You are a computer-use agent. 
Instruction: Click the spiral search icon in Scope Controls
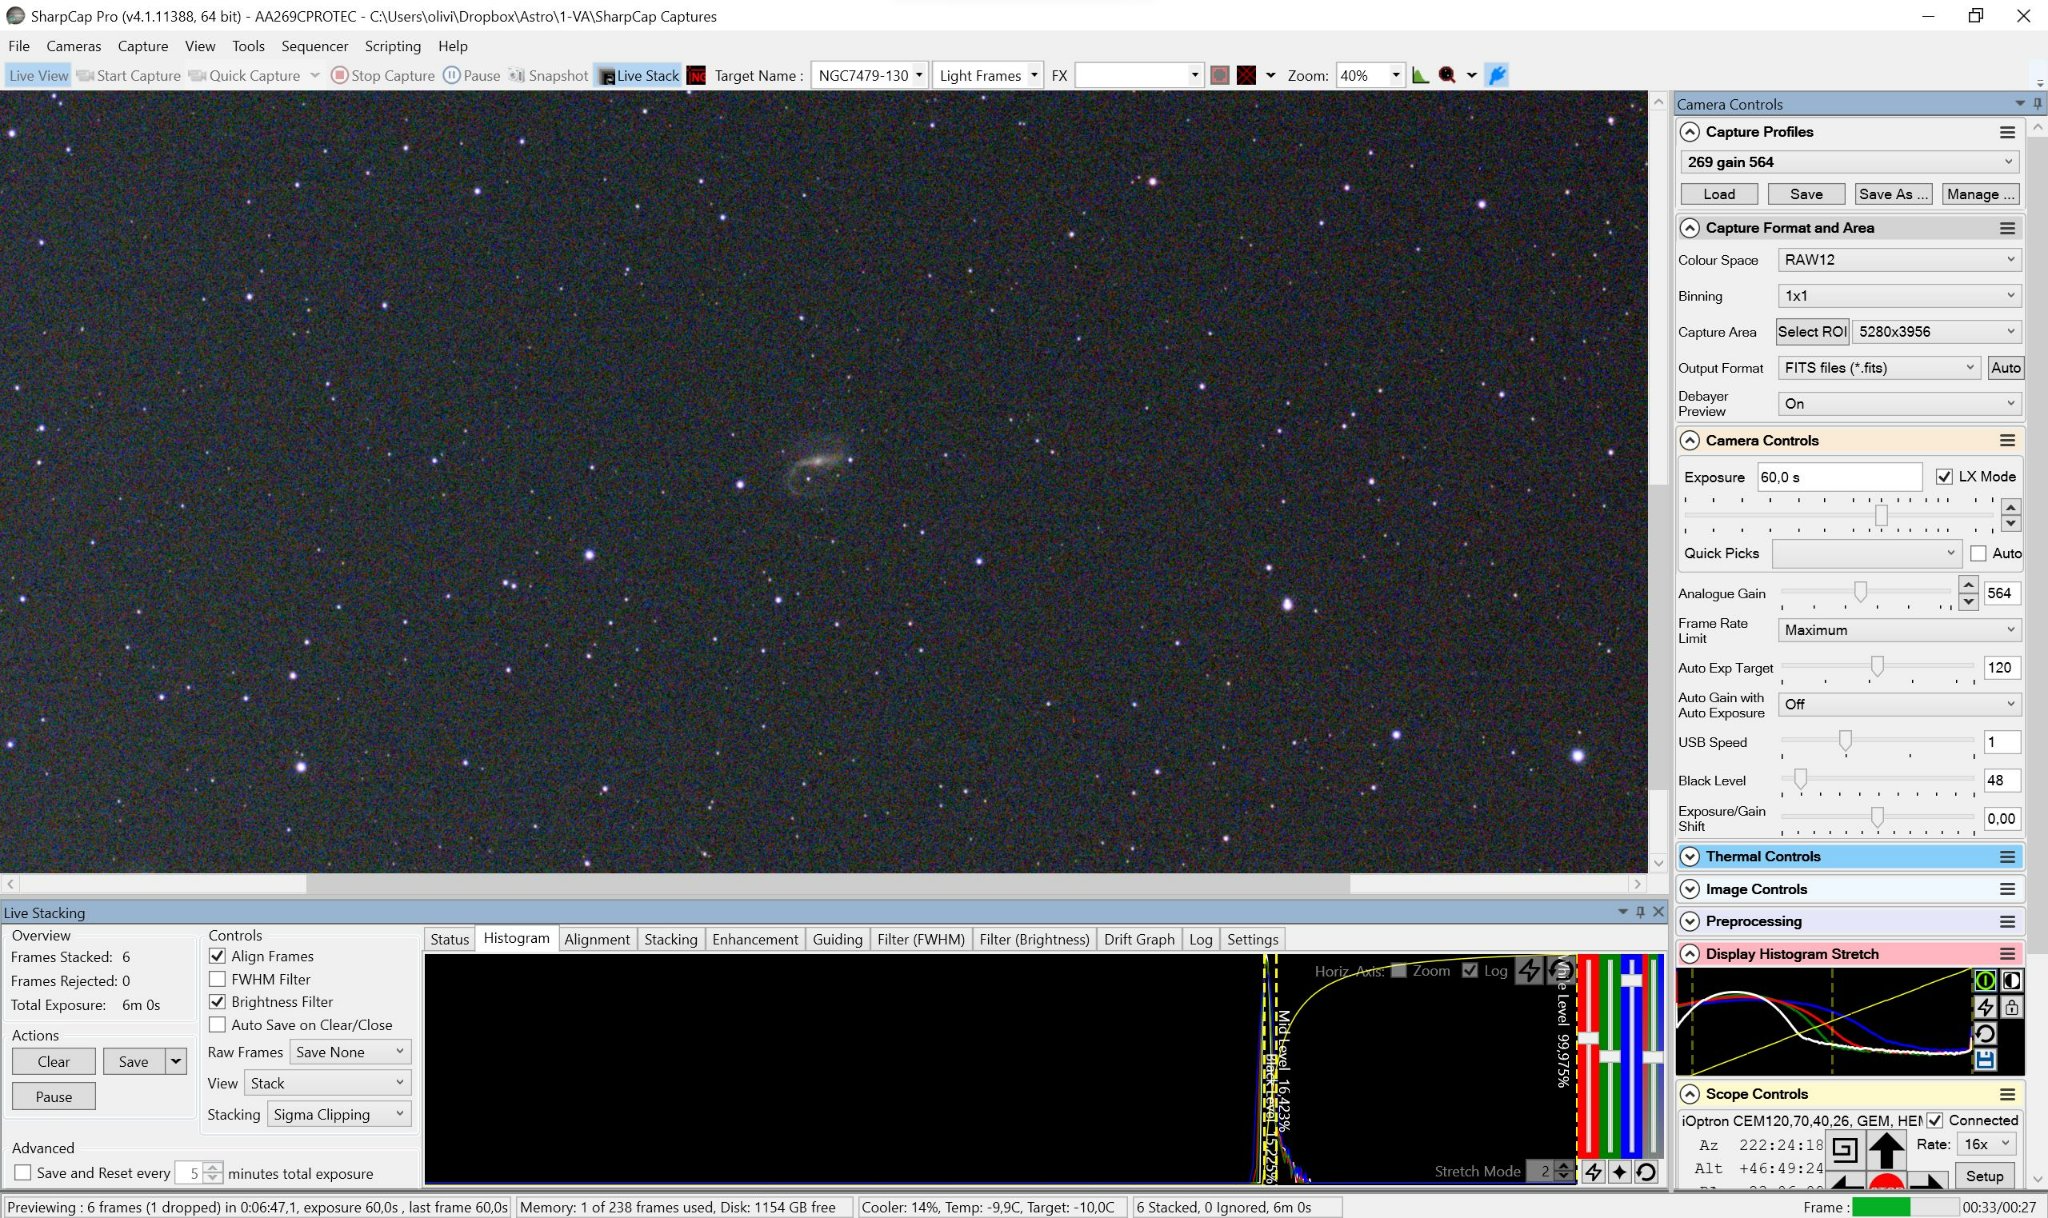pyautogui.click(x=1845, y=1149)
